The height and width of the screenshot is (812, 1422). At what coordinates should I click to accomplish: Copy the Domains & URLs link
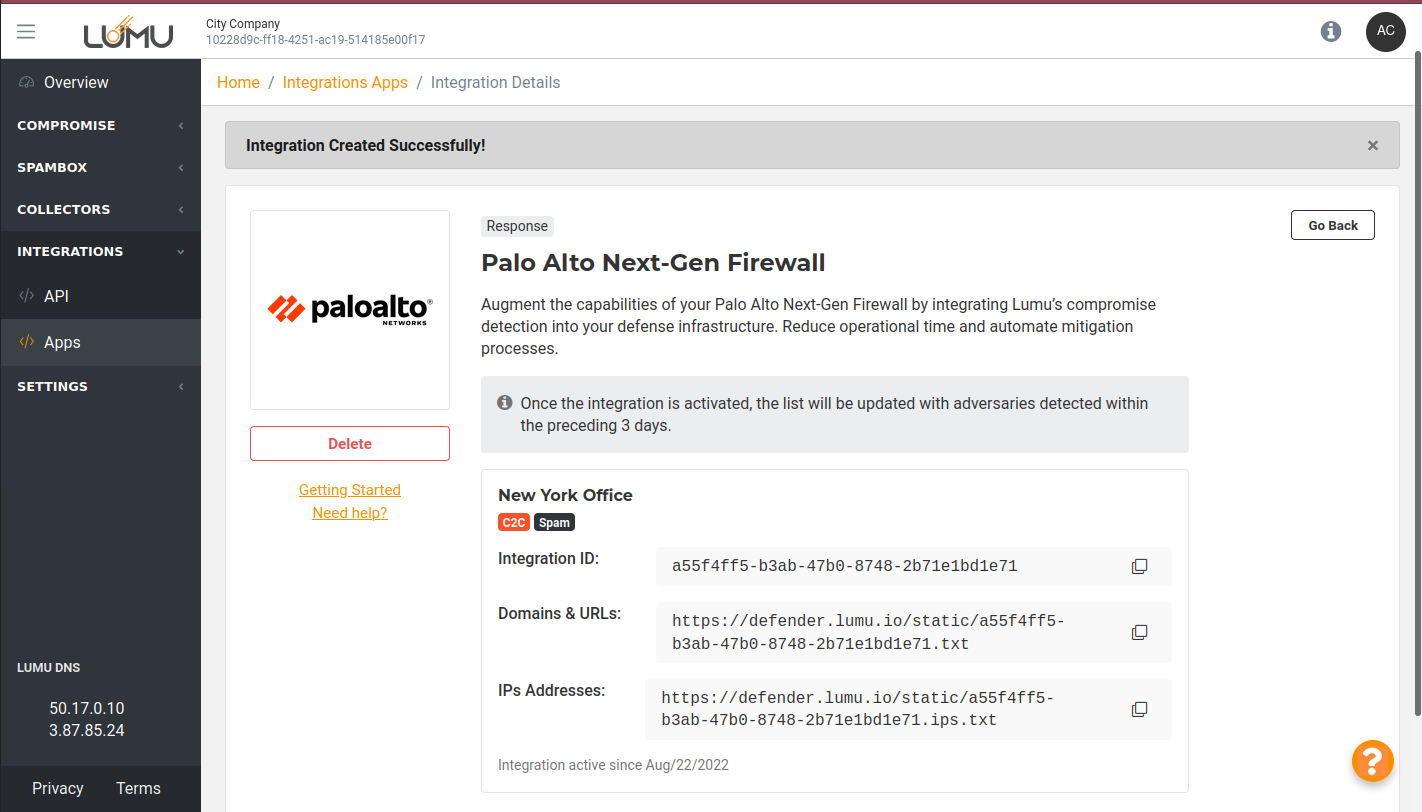click(1139, 632)
